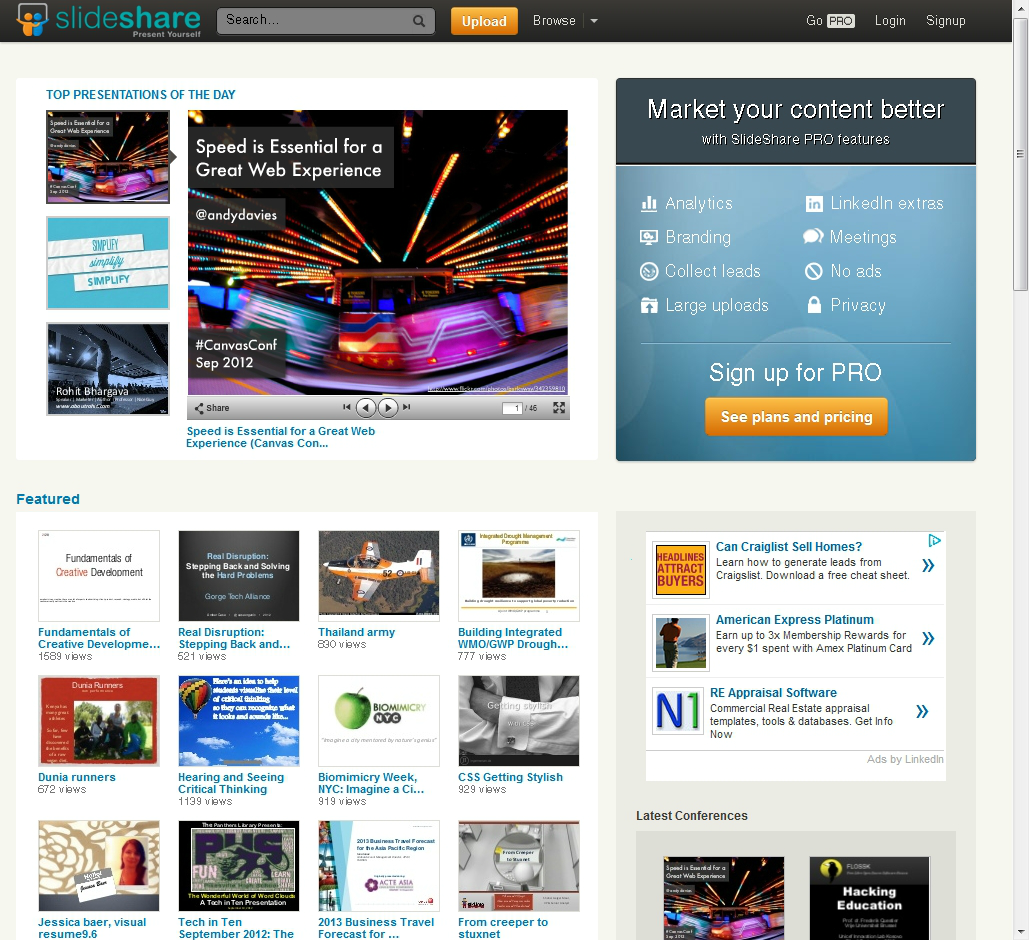Screen dimensions: 1029x940
Task: Jump to first slide in player
Action: point(346,407)
